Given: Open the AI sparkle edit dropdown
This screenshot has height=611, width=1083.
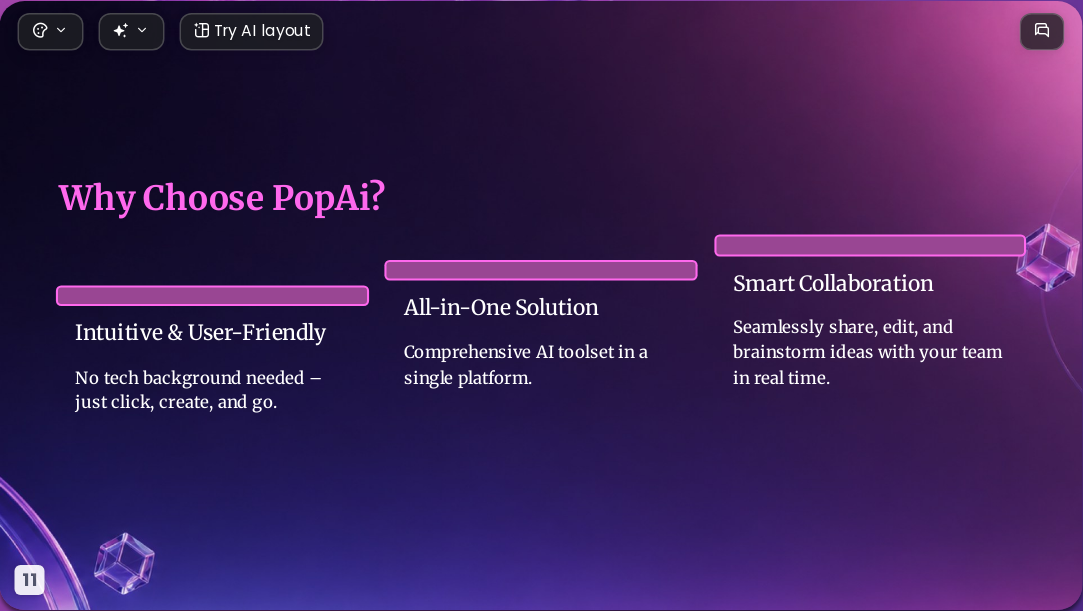Looking at the screenshot, I should pyautogui.click(x=131, y=31).
